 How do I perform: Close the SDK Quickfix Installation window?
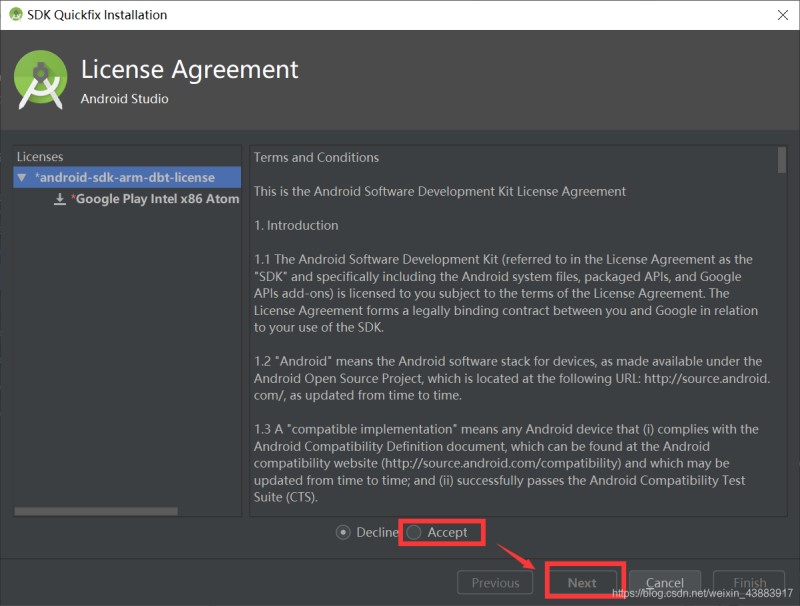[x=780, y=15]
